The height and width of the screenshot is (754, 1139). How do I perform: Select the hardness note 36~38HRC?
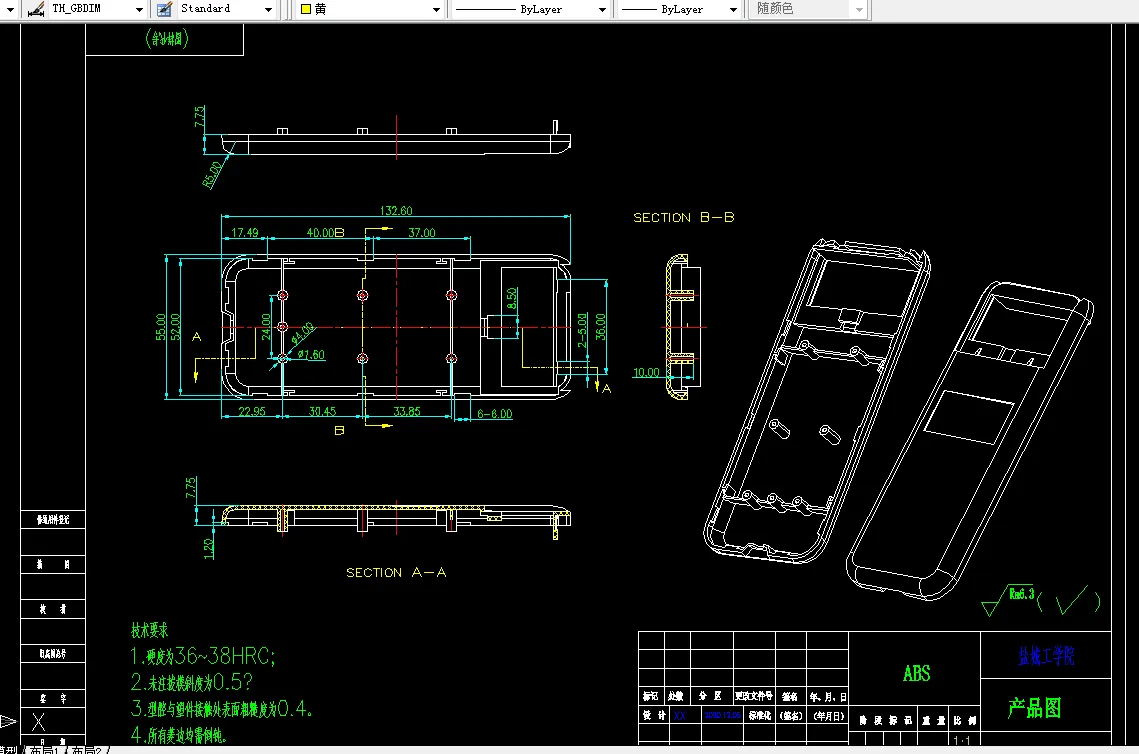point(203,657)
